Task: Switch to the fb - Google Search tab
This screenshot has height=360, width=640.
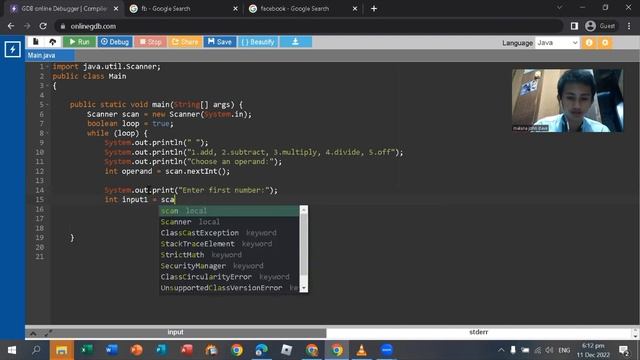Action: (x=184, y=9)
